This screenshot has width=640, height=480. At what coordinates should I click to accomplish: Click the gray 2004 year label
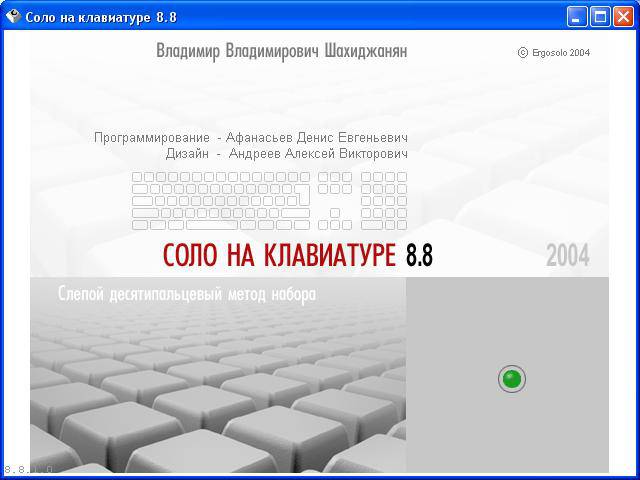tap(568, 256)
